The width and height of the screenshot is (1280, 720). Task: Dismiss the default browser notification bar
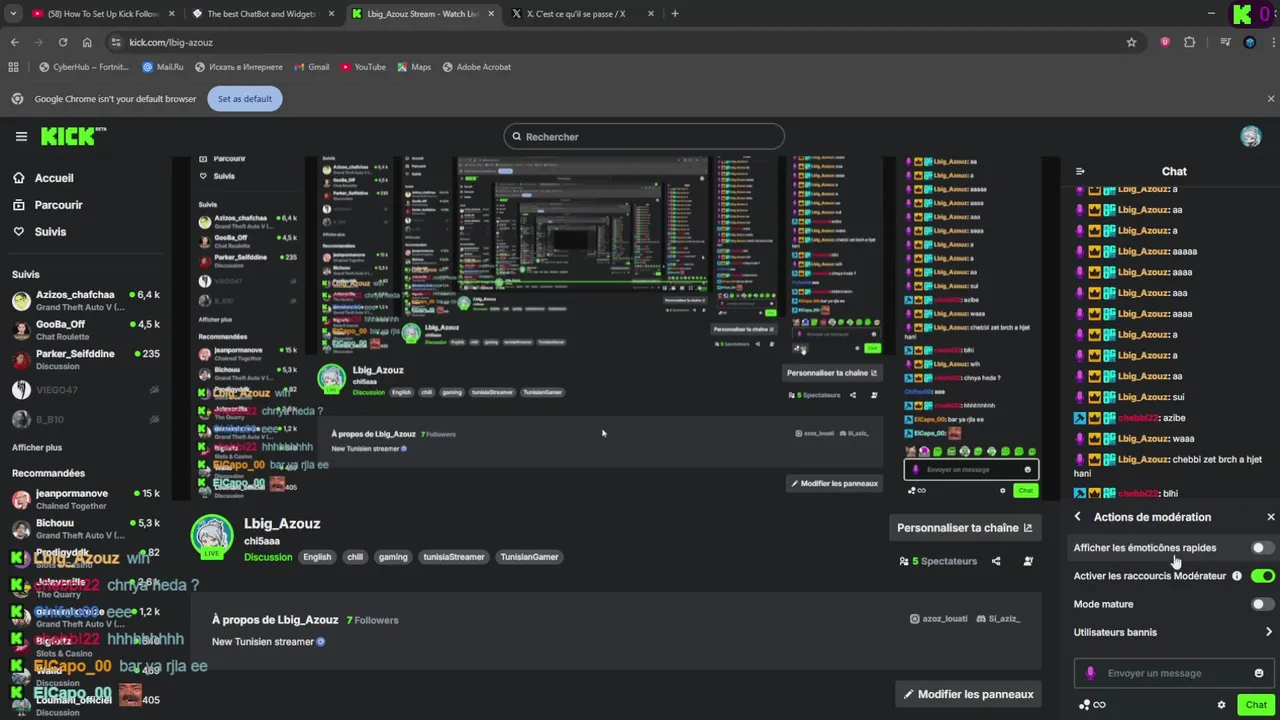1271,99
